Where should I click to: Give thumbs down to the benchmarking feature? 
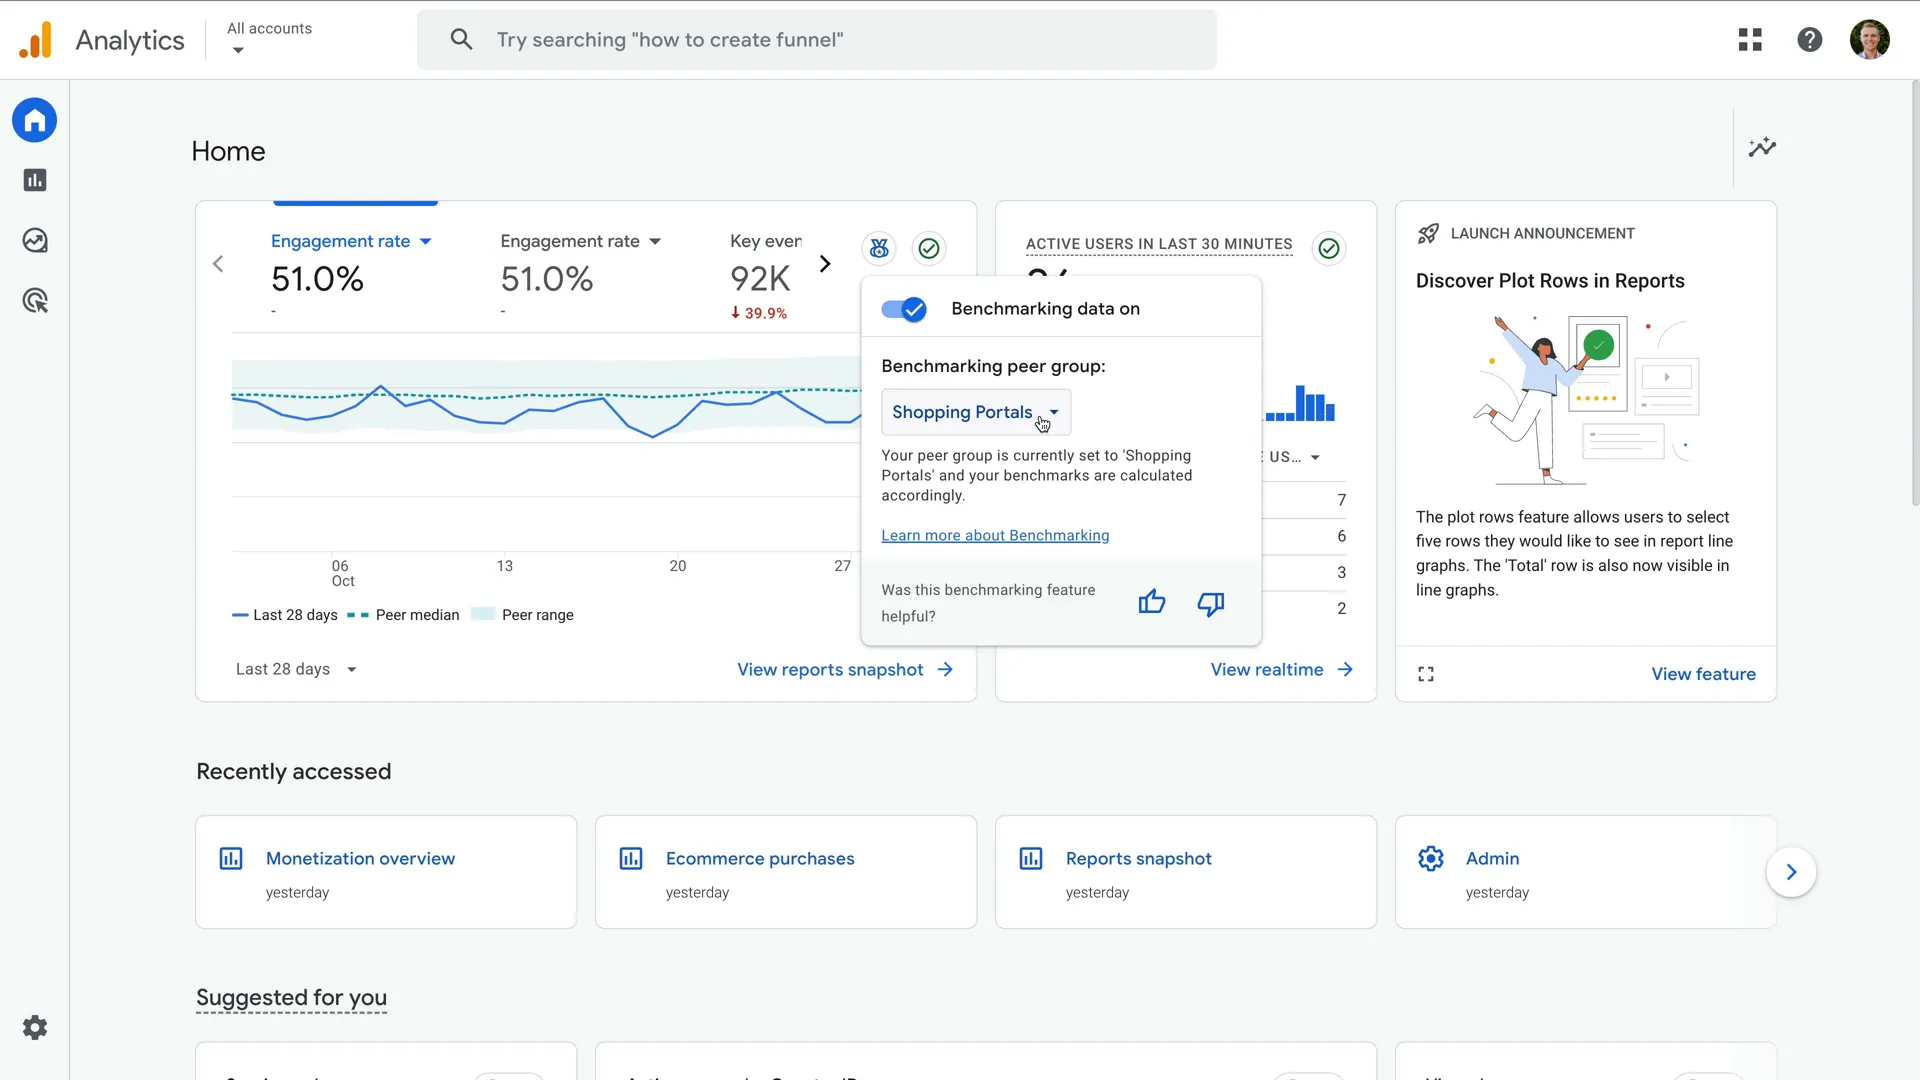point(1211,604)
